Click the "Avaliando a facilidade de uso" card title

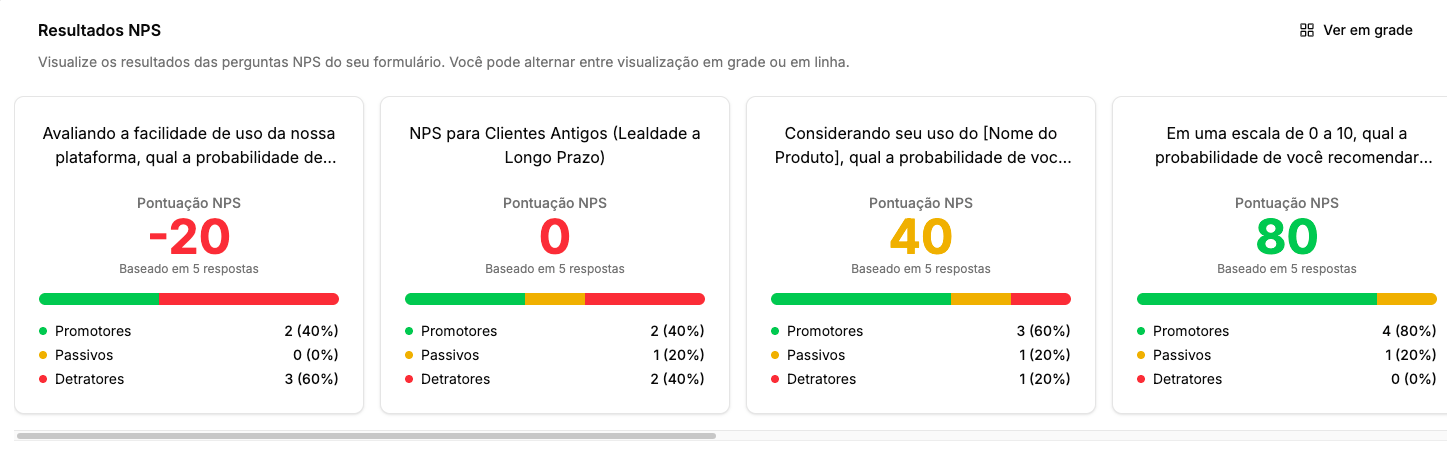[x=189, y=145]
